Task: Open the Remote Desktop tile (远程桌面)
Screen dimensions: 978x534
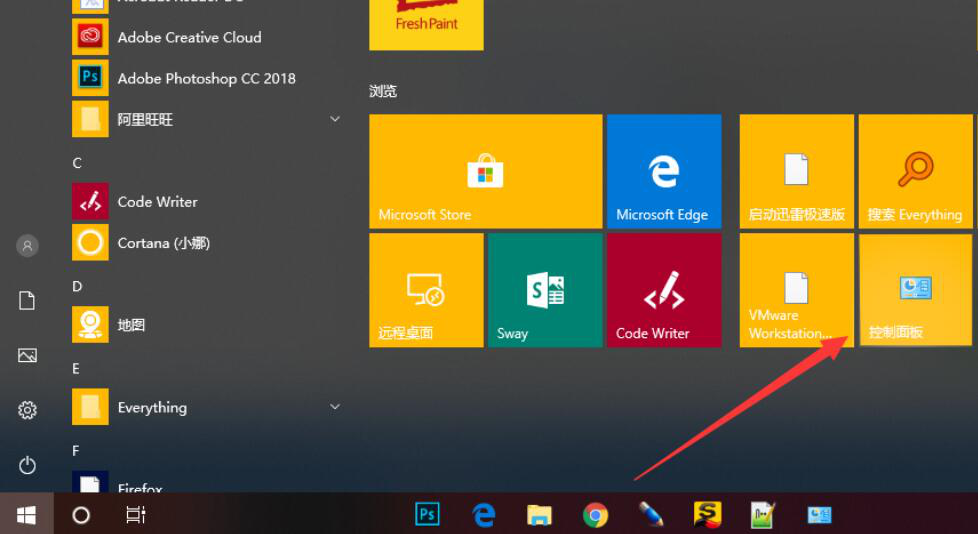Action: 426,290
